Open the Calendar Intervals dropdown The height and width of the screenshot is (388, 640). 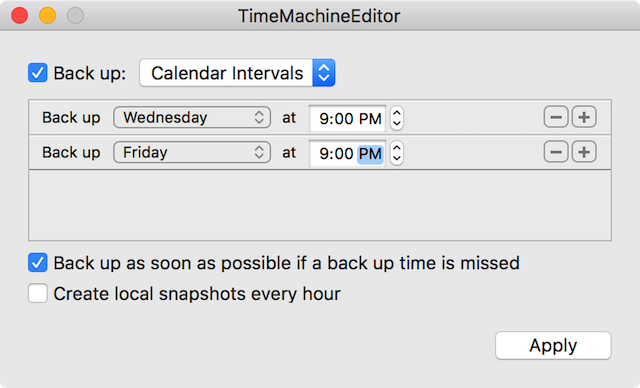[x=237, y=73]
